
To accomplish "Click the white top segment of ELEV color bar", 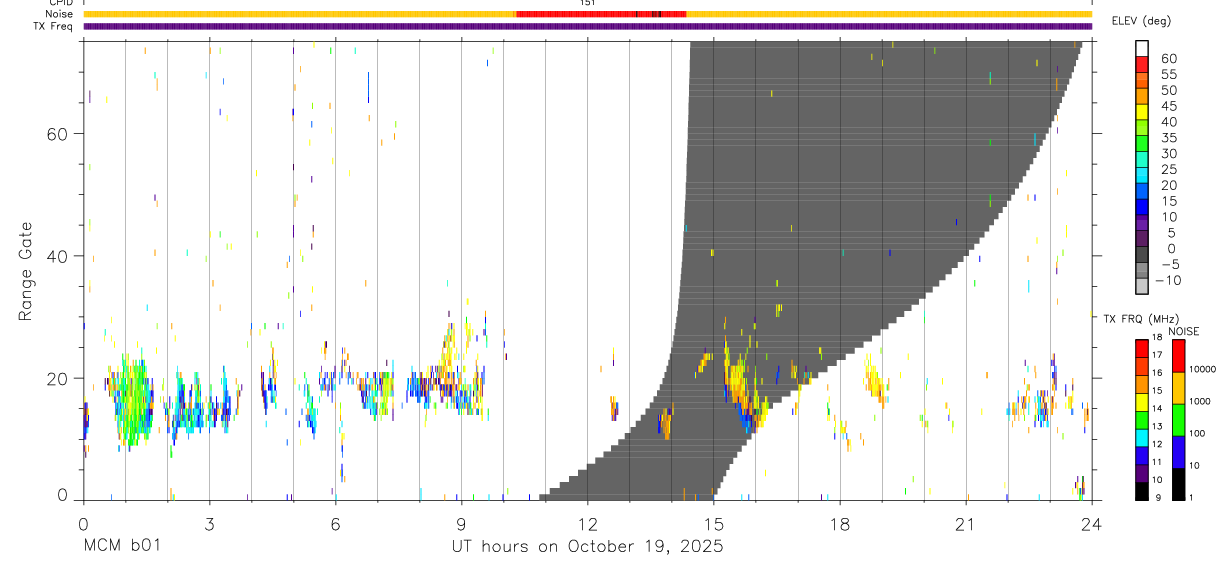I will tap(1141, 48).
